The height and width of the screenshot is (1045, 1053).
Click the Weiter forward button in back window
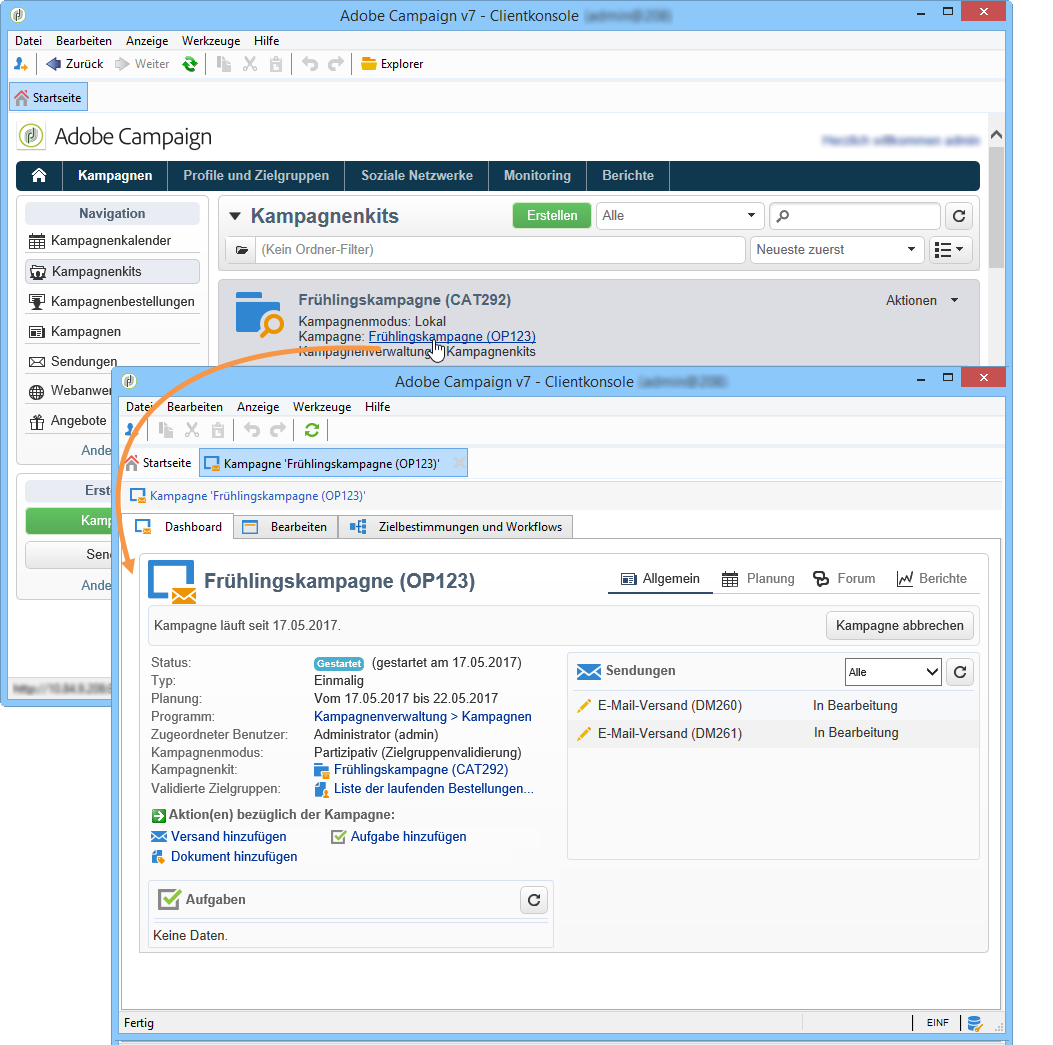pos(142,64)
